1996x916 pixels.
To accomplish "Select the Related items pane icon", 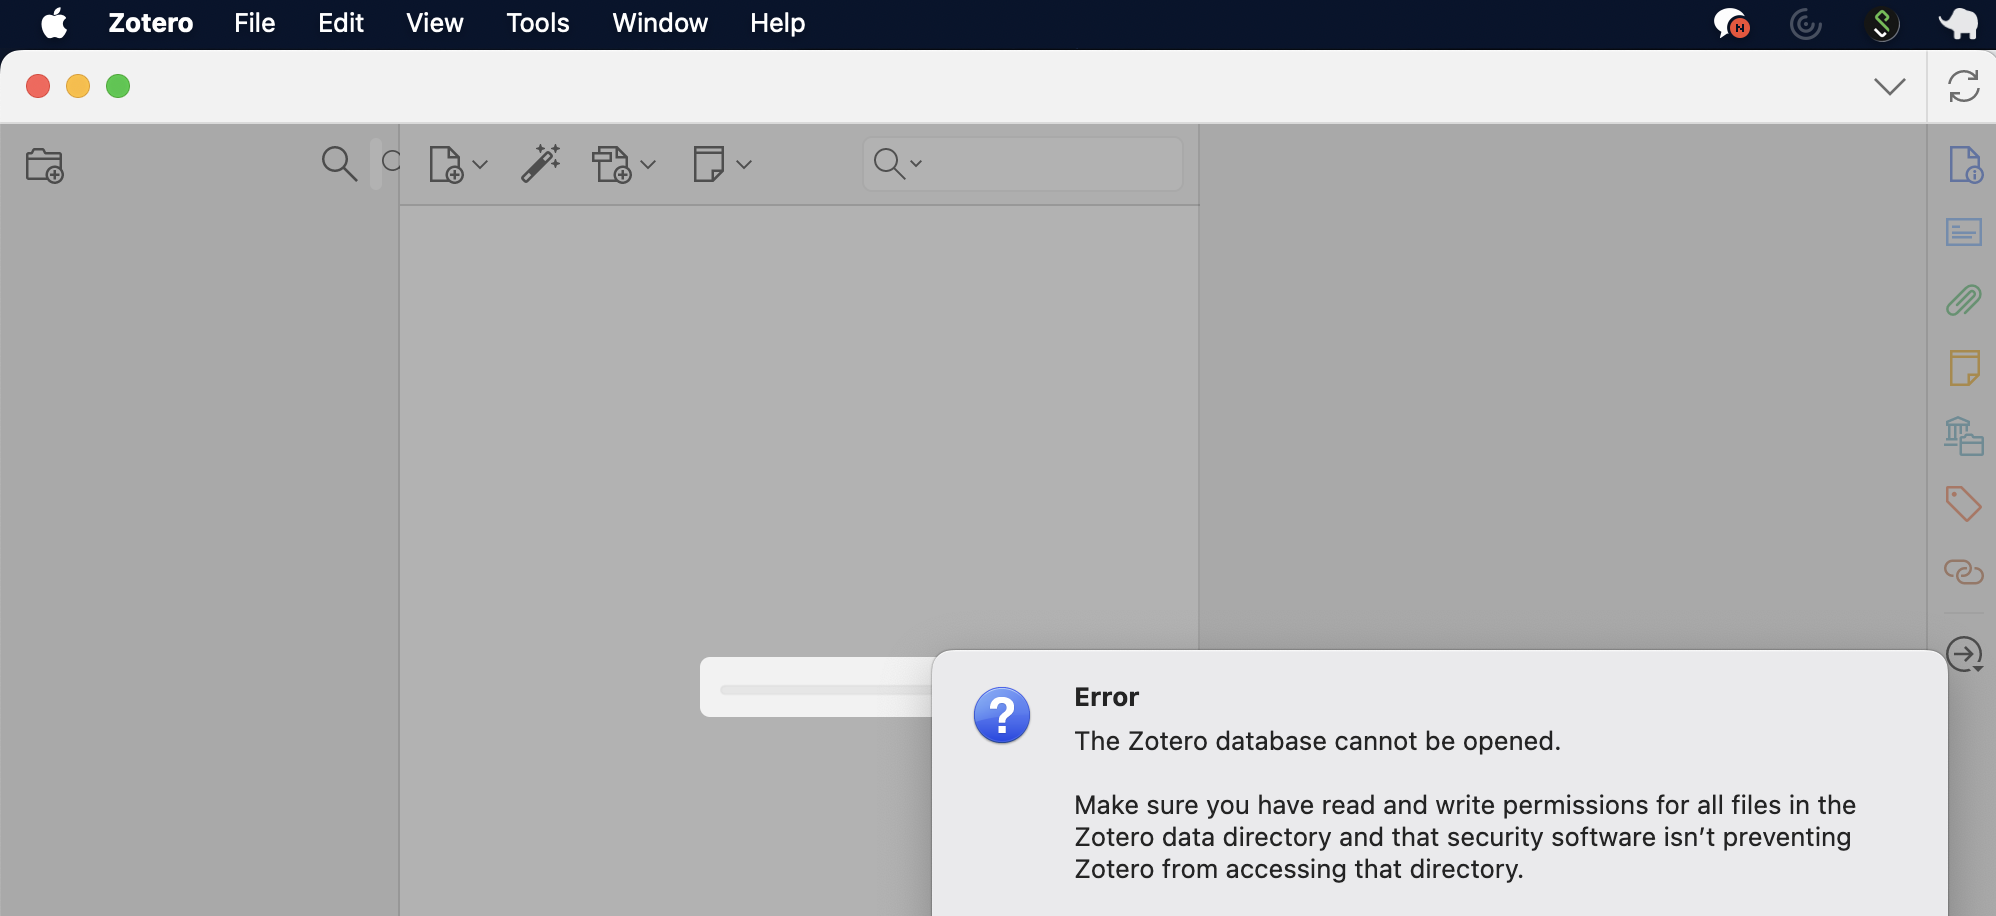I will pyautogui.click(x=1964, y=572).
